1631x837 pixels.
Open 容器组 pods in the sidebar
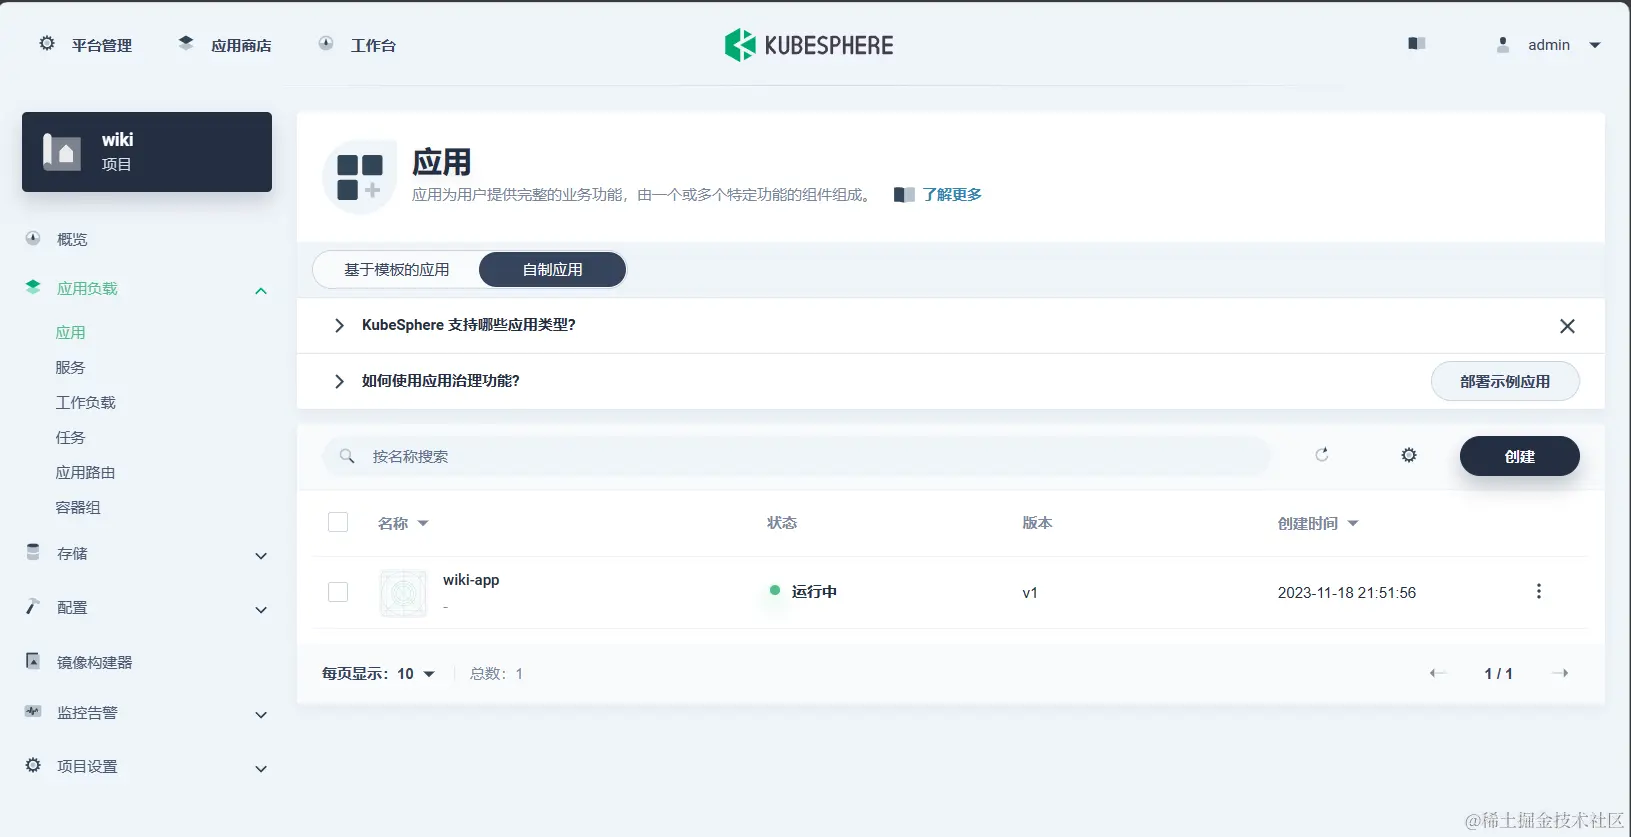[x=78, y=507]
